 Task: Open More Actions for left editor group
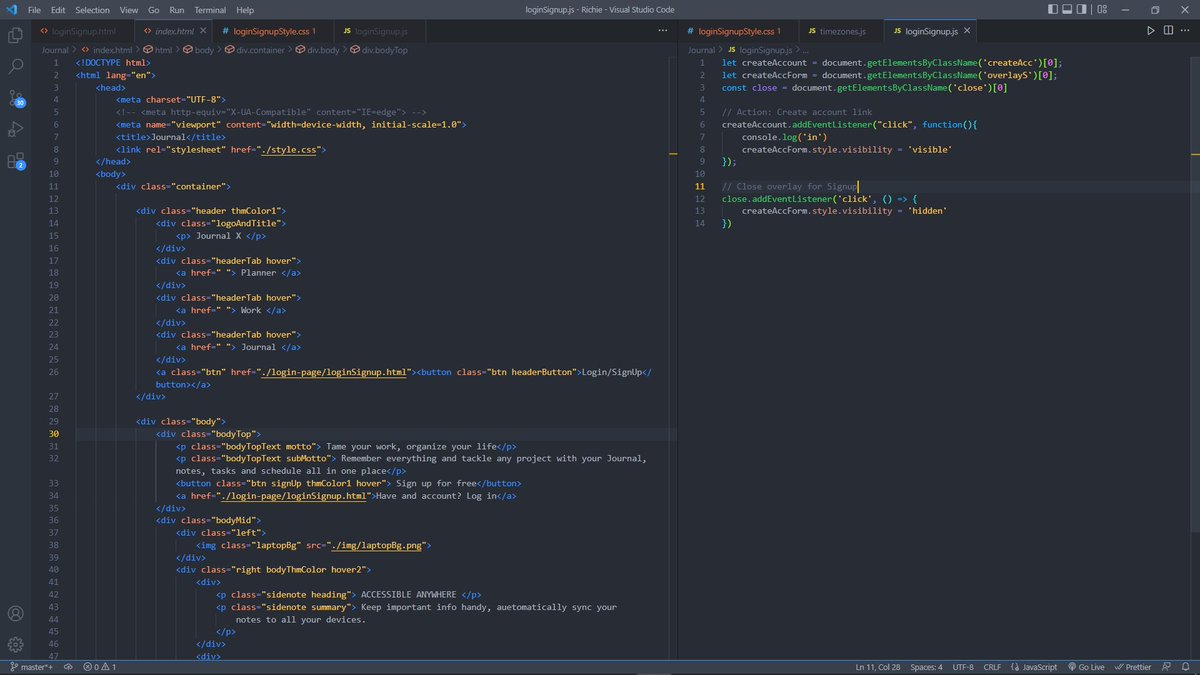661,32
